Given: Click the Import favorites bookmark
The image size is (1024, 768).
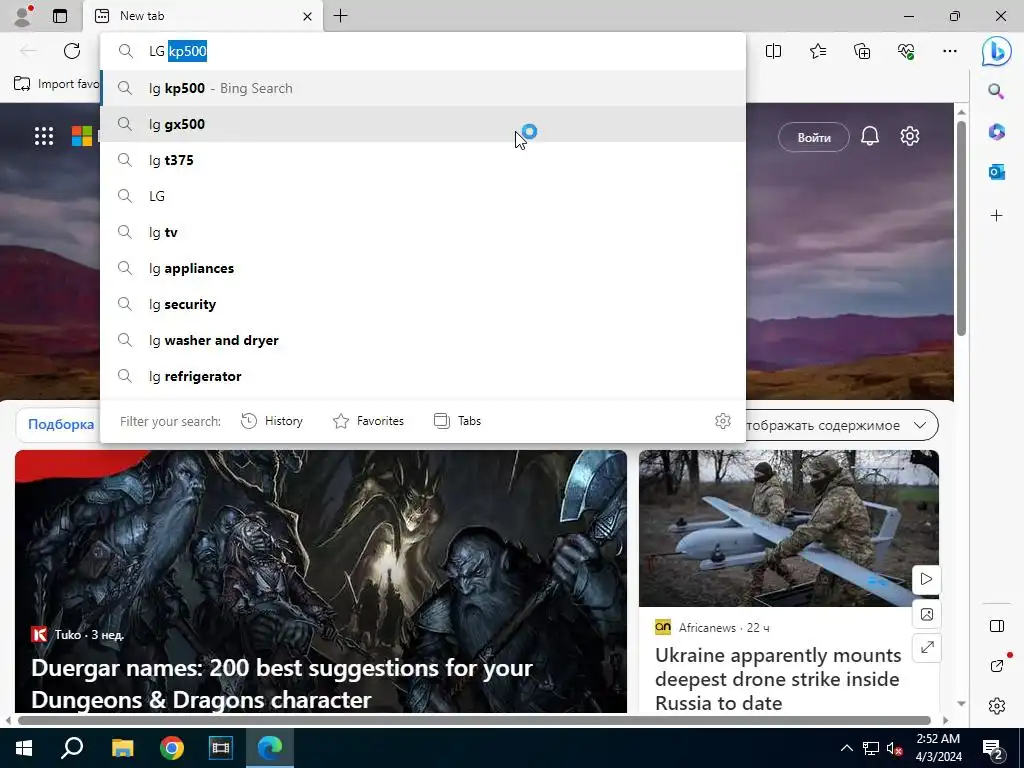Looking at the screenshot, I should click(x=57, y=84).
